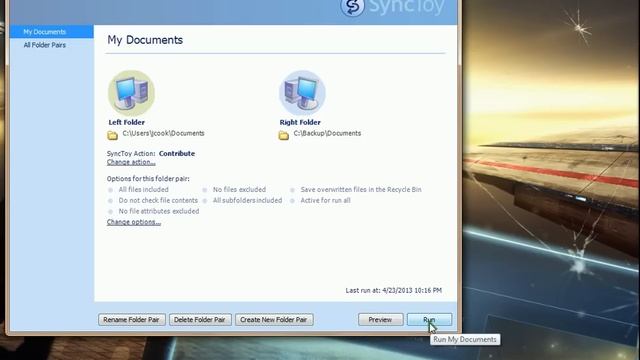This screenshot has width=640, height=360.
Task: Click the folder icon beside C:\Backup\Documents
Action: (284, 135)
